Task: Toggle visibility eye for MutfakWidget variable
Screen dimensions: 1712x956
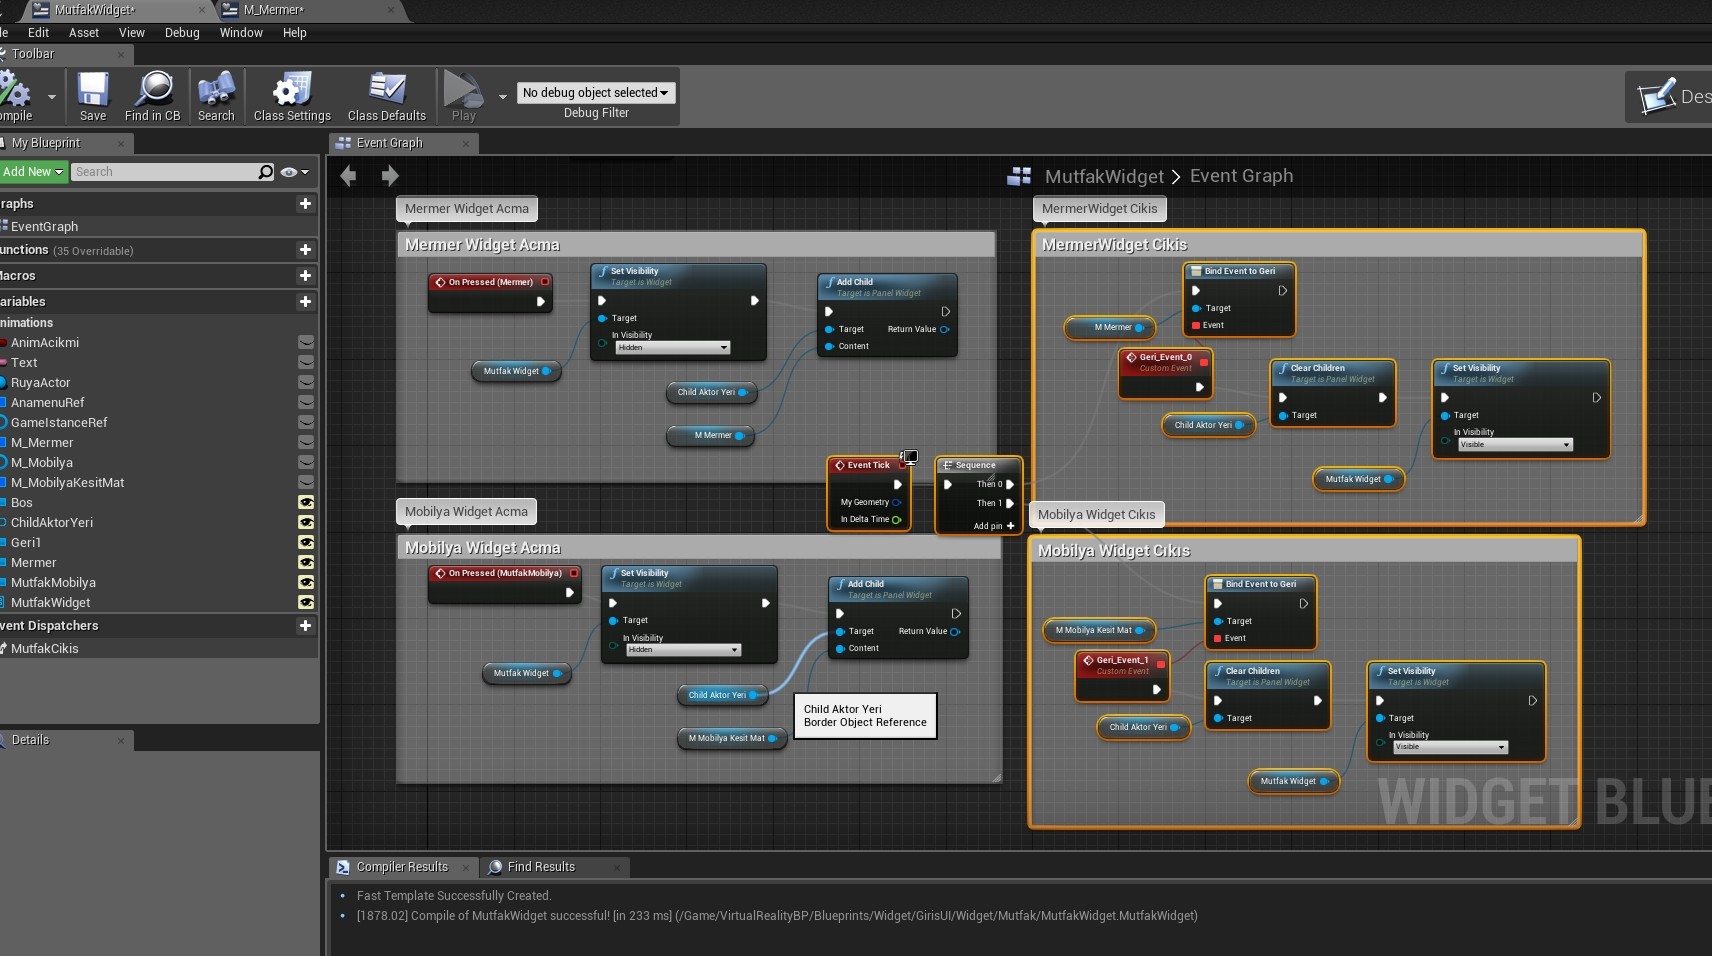Action: click(x=306, y=602)
